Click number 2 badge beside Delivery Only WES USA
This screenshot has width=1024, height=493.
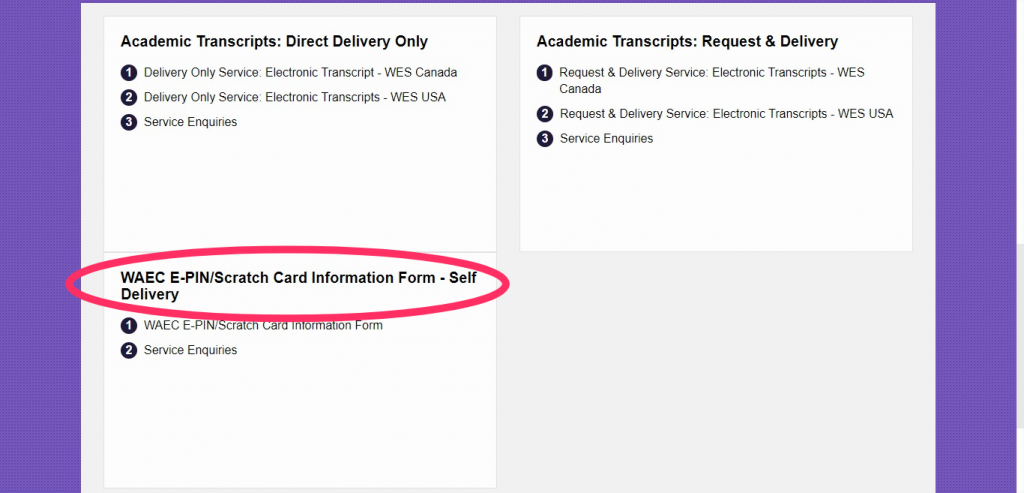128,98
